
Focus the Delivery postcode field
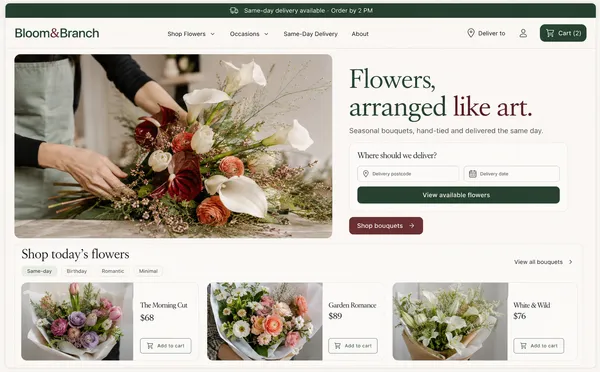pos(408,174)
